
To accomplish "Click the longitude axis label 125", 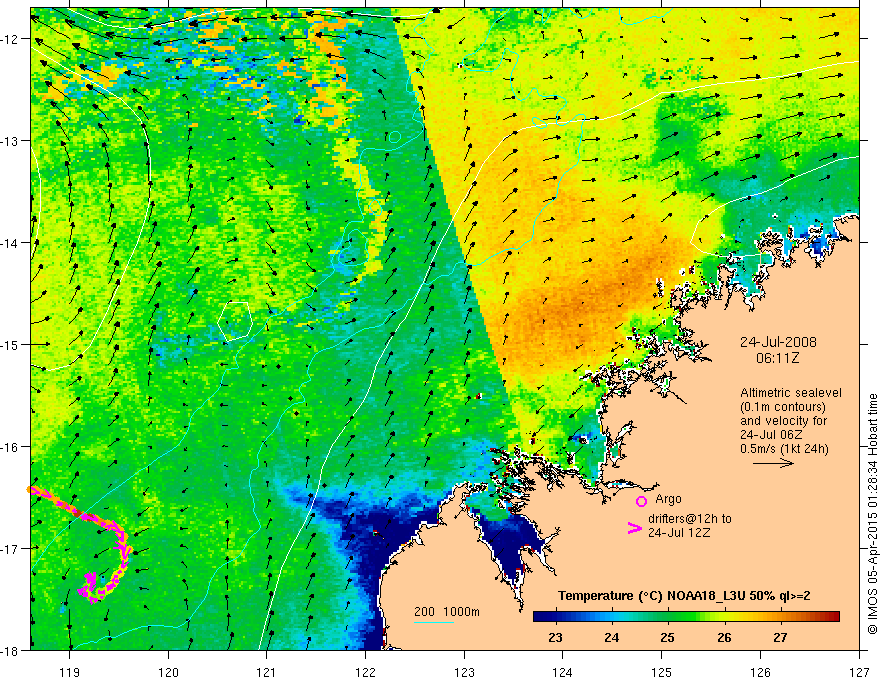I will click(662, 672).
